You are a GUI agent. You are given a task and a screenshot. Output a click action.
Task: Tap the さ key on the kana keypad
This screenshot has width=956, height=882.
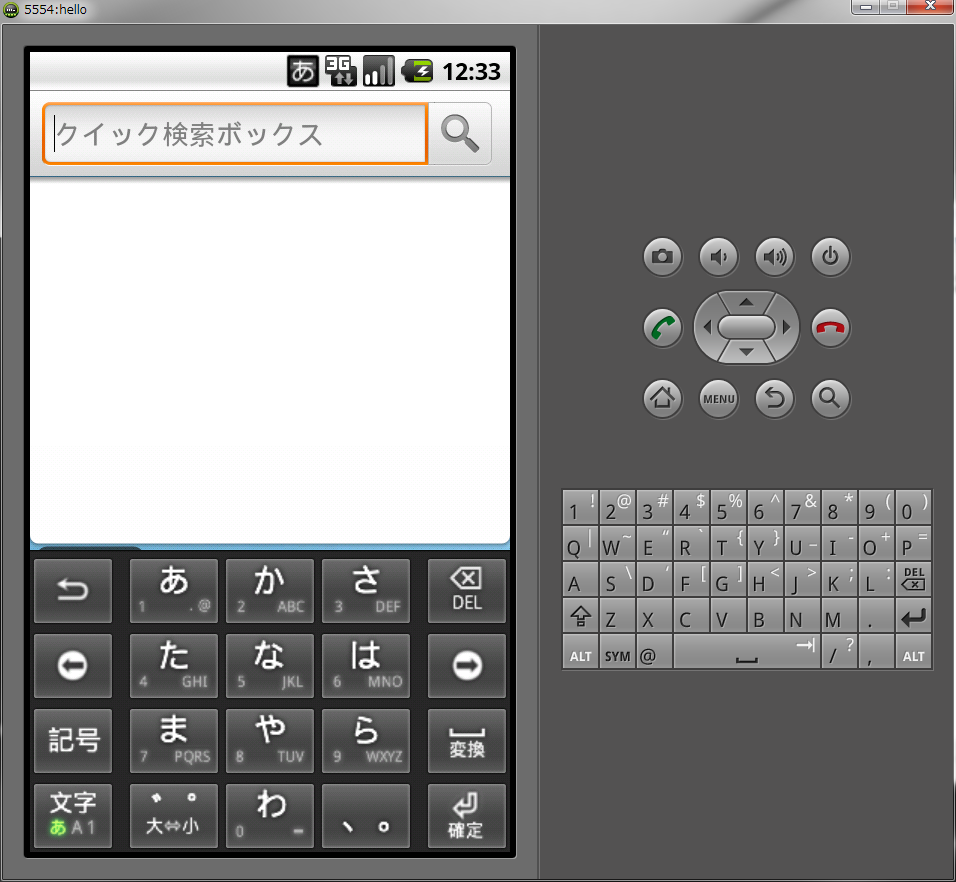(x=366, y=591)
